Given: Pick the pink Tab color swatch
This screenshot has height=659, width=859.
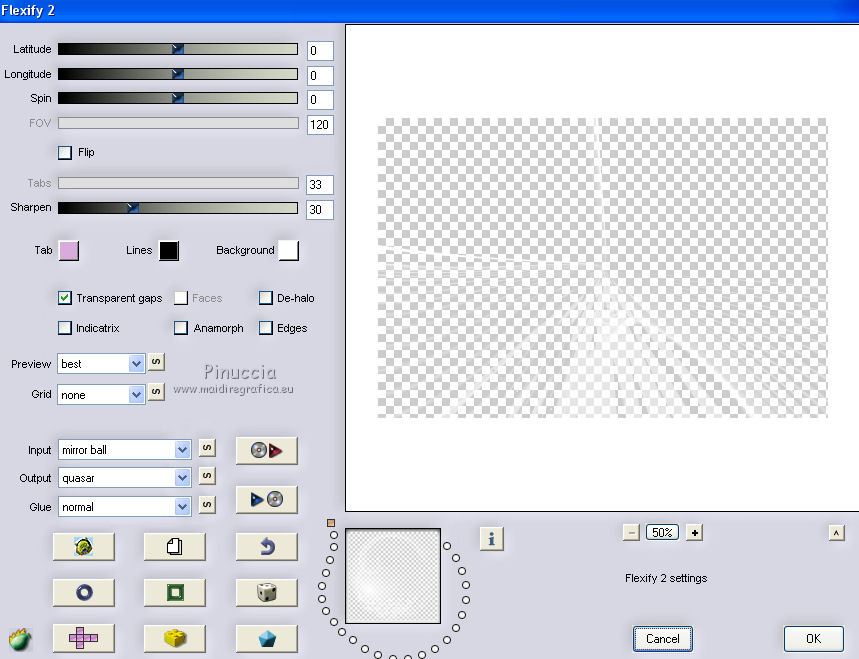Looking at the screenshot, I should pyautogui.click(x=68, y=250).
